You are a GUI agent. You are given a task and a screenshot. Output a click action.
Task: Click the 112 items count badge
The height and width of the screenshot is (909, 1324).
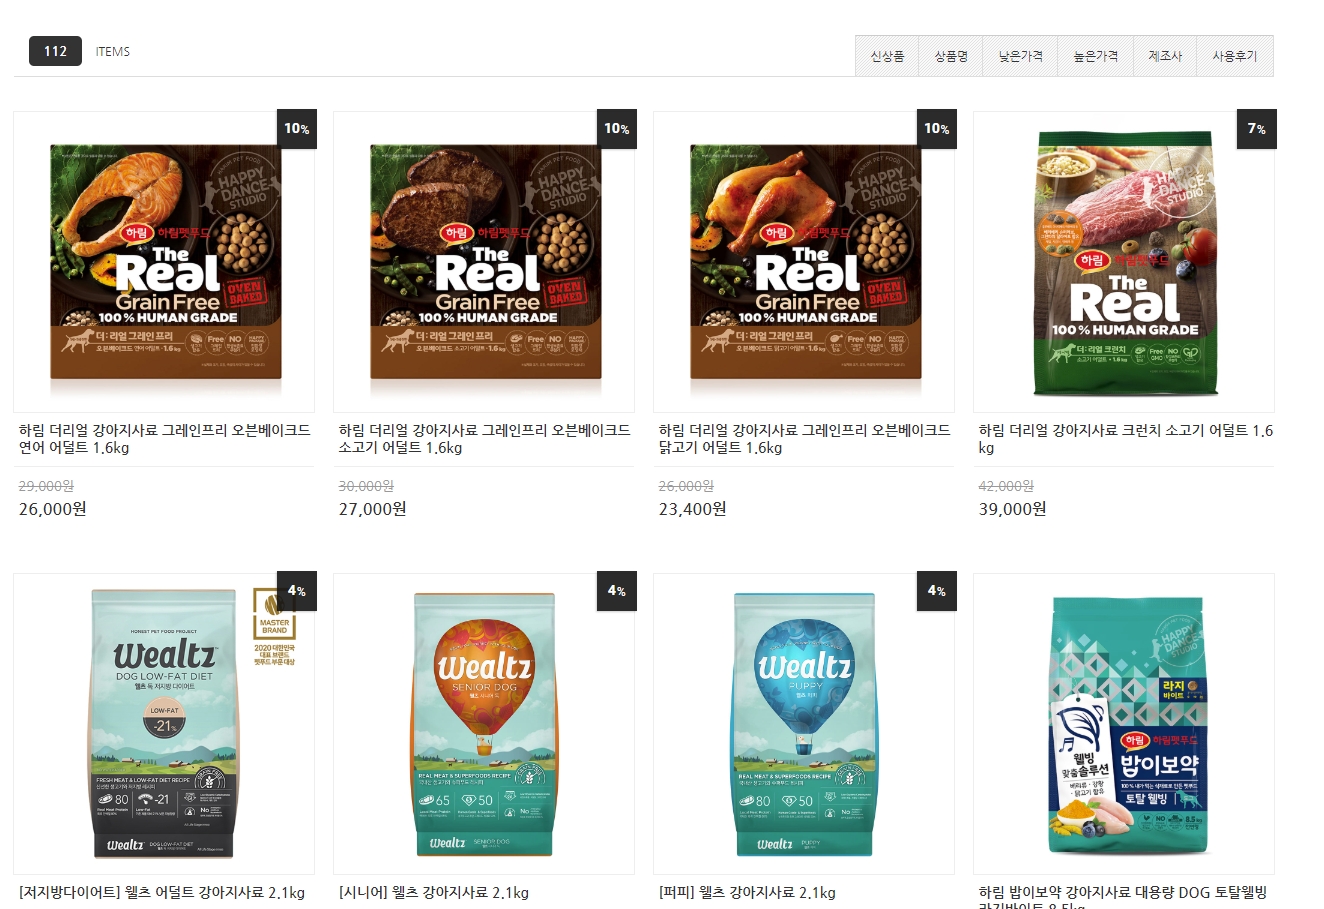tap(55, 51)
